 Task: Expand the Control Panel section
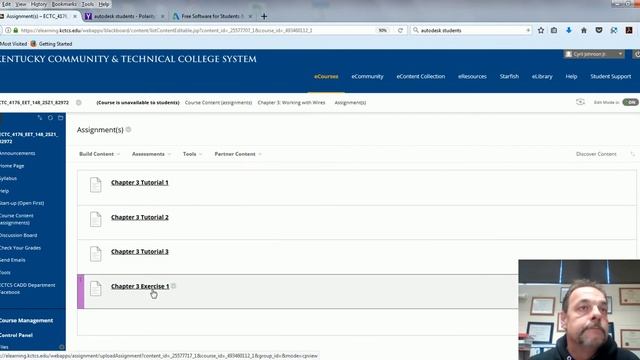pyautogui.click(x=16, y=335)
